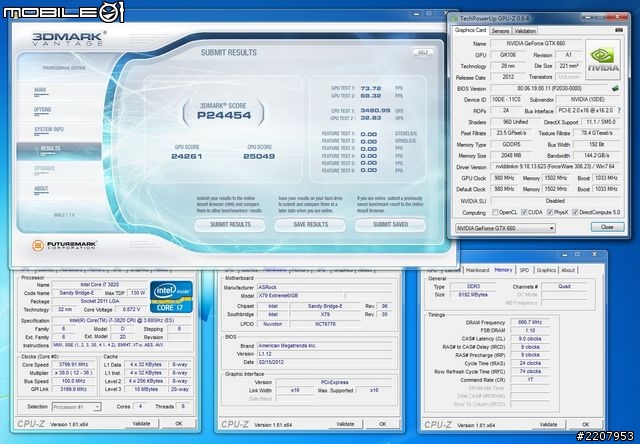Open About in the 3DMark Vantage sidebar
The width and height of the screenshot is (640, 444).
41,188
